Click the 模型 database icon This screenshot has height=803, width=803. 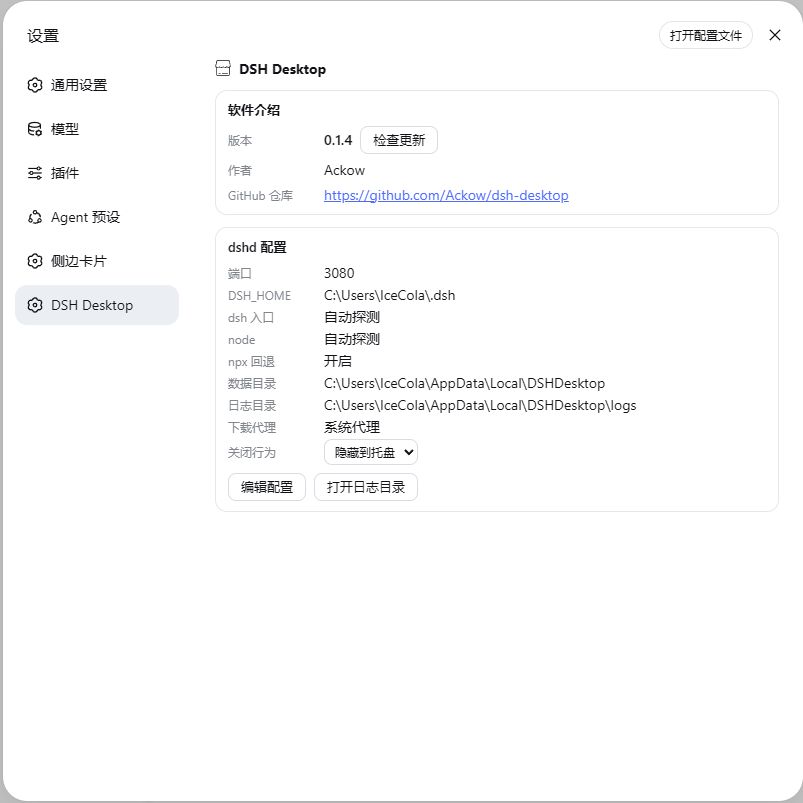pyautogui.click(x=34, y=129)
